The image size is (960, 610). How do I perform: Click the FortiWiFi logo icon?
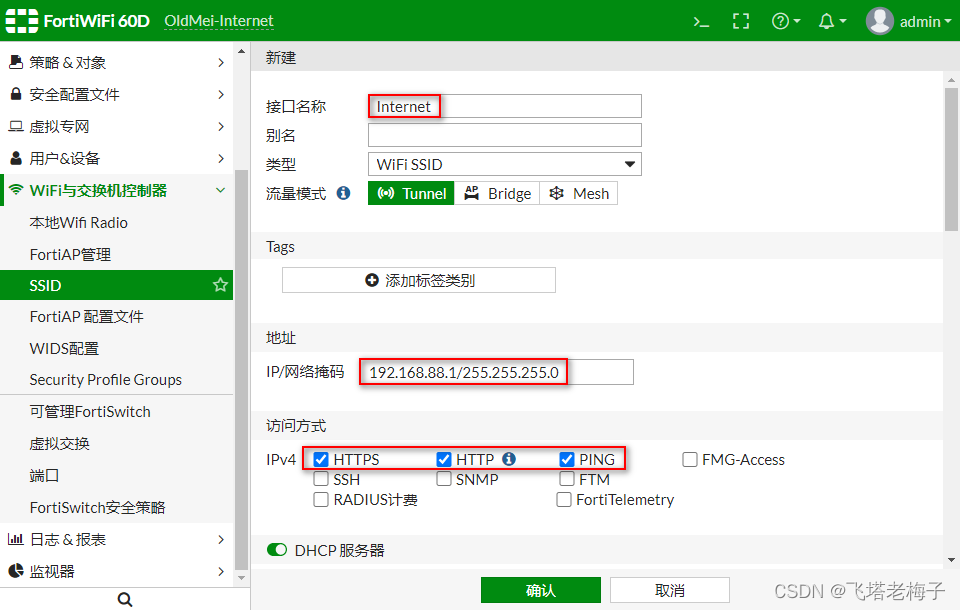tap(21, 21)
